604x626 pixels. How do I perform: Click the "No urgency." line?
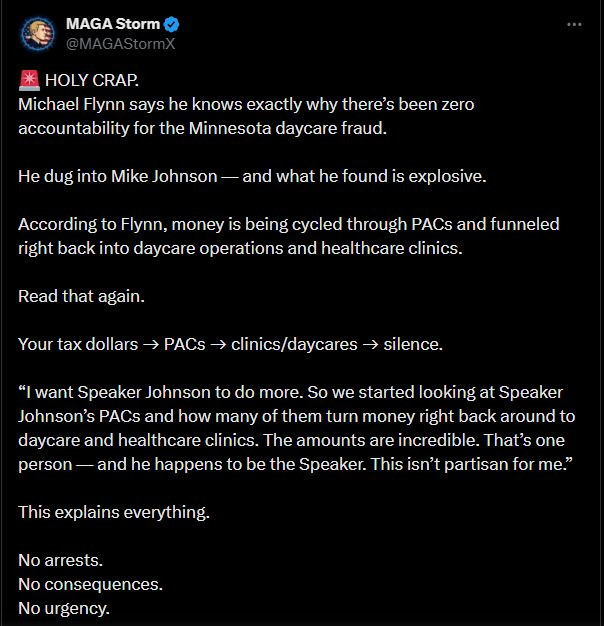coord(64,607)
